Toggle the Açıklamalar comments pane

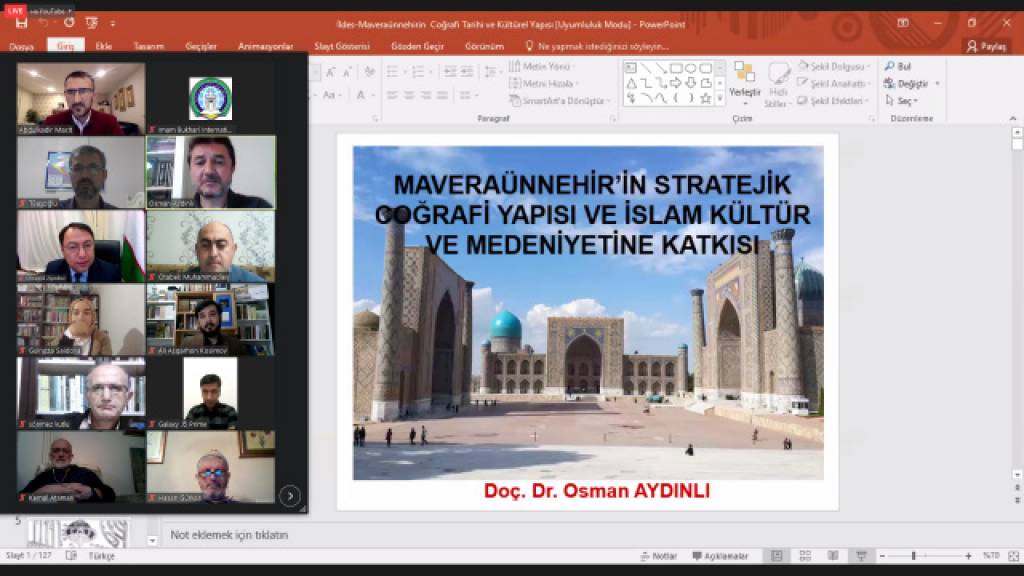point(719,556)
